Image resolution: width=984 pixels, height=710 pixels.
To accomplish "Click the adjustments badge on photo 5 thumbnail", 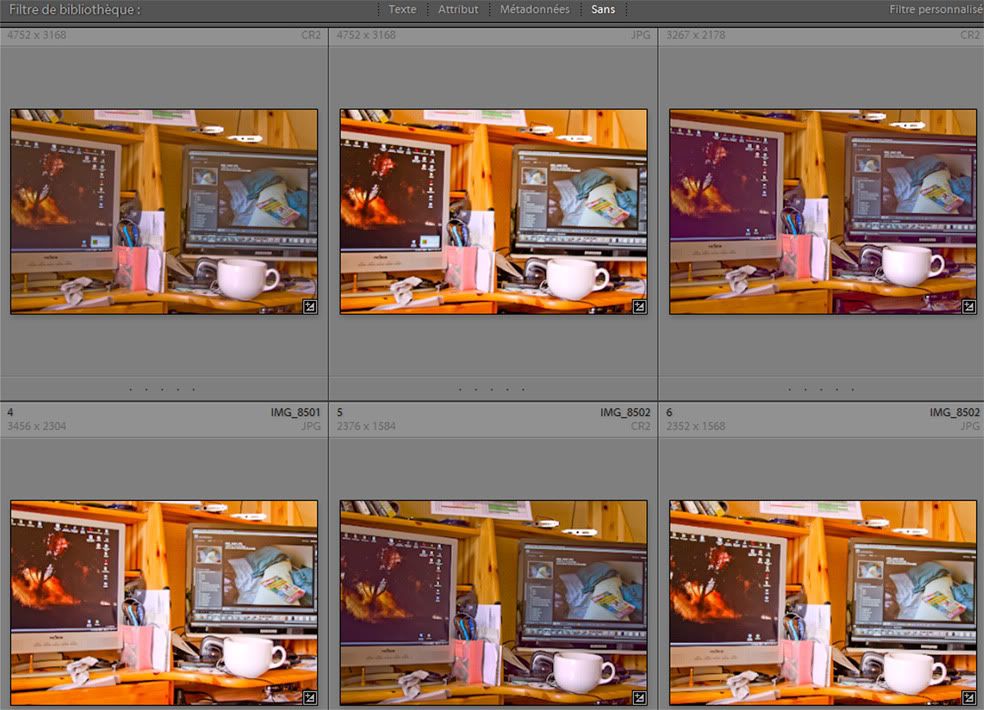I will coord(639,697).
